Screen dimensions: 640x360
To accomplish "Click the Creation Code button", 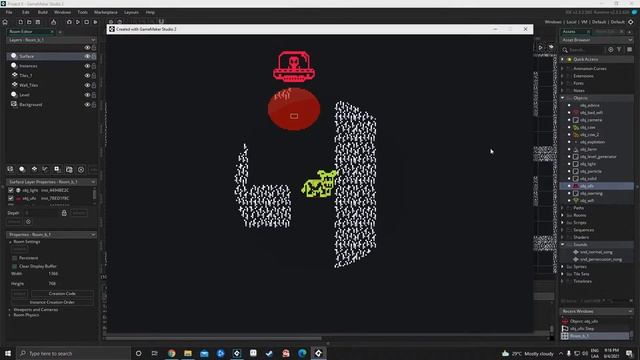I will click(62, 293).
